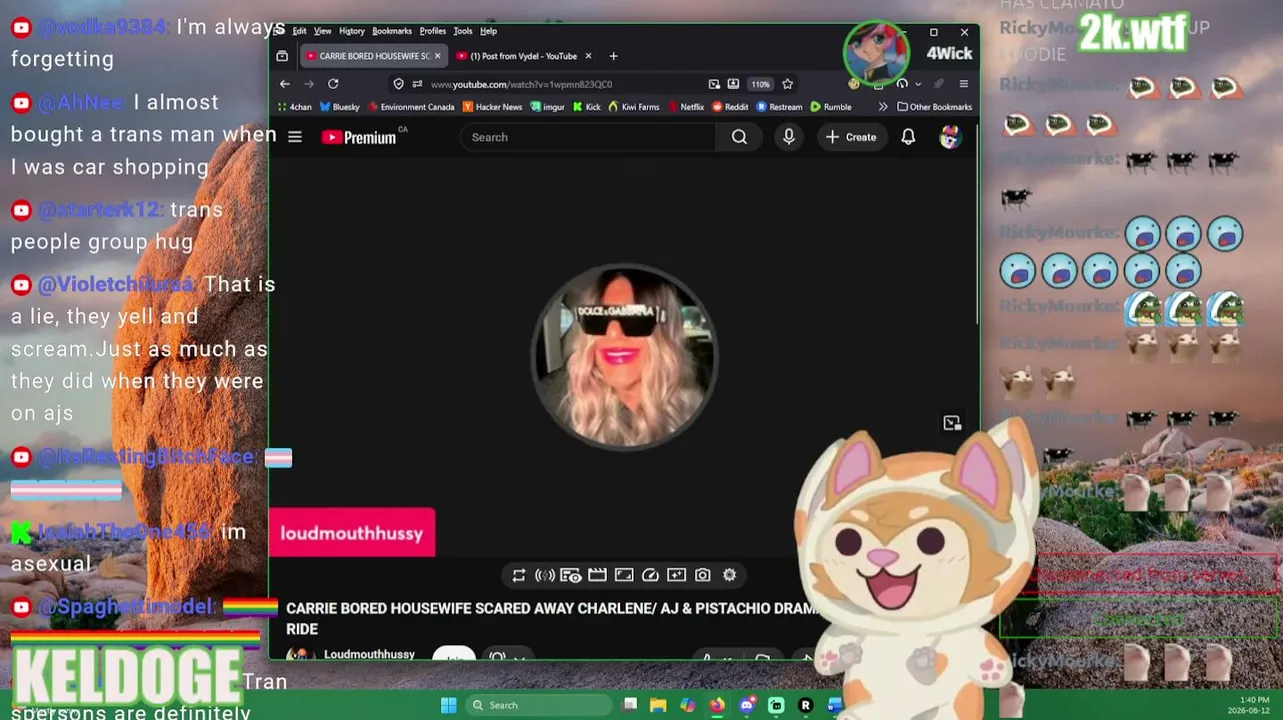1283x720 pixels.
Task: Open the Hacker News bookmark
Action: [493, 107]
